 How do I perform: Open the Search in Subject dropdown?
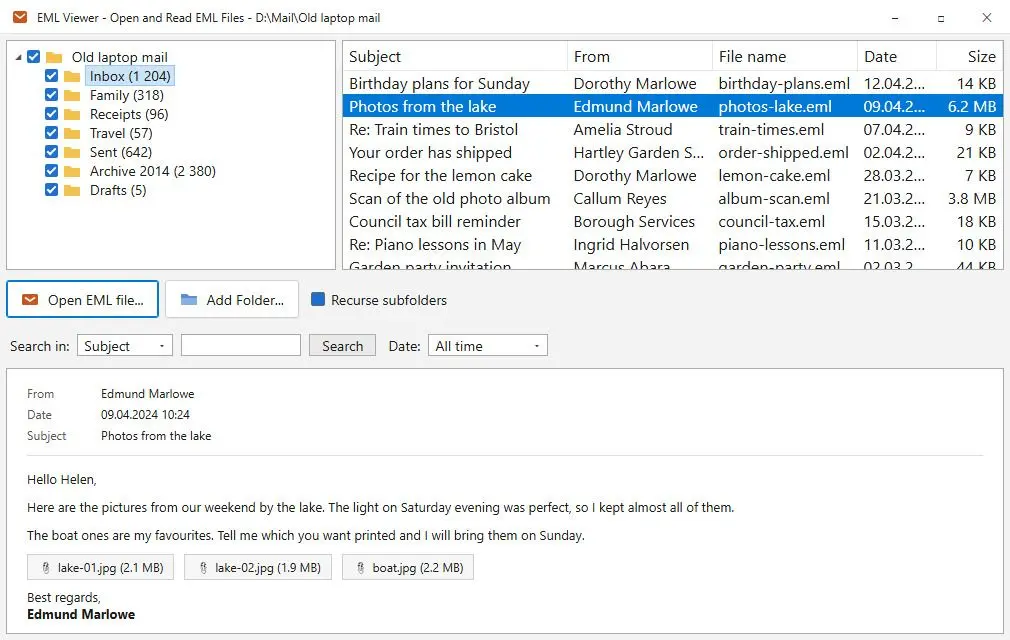click(125, 346)
